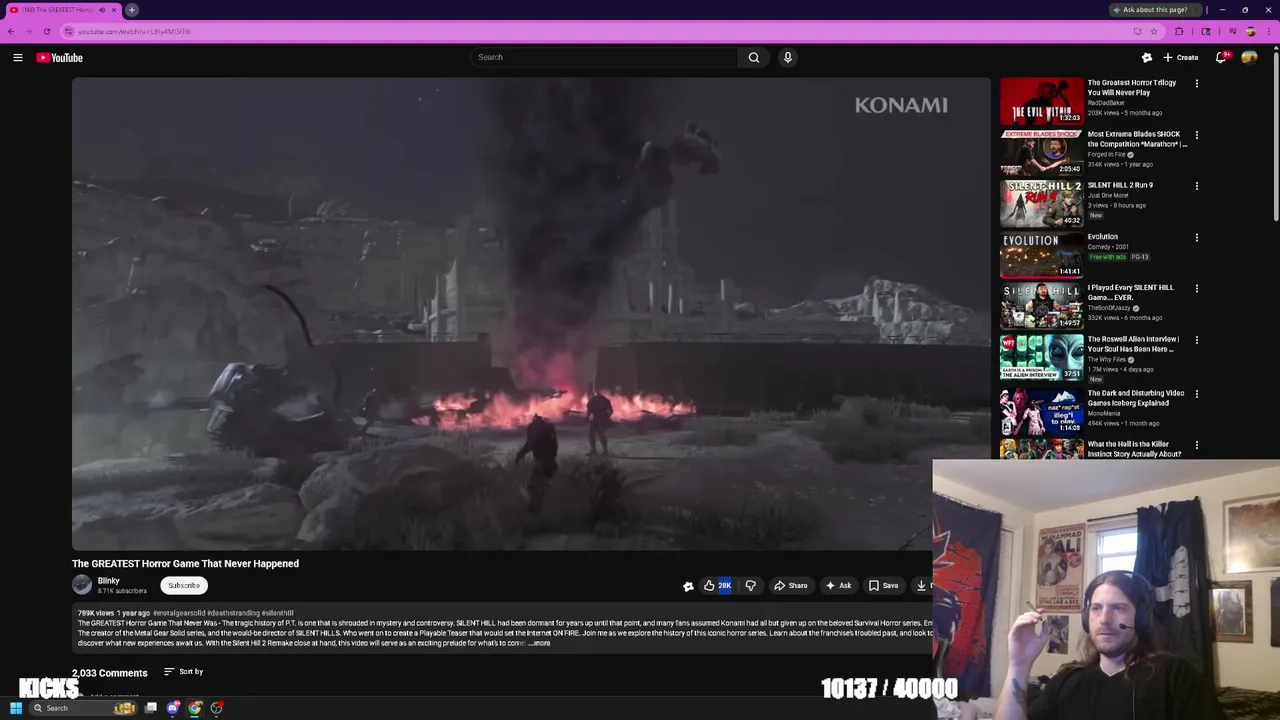The width and height of the screenshot is (1280, 720).
Task: Click the Create button in the YouTube header
Action: click(x=1181, y=58)
